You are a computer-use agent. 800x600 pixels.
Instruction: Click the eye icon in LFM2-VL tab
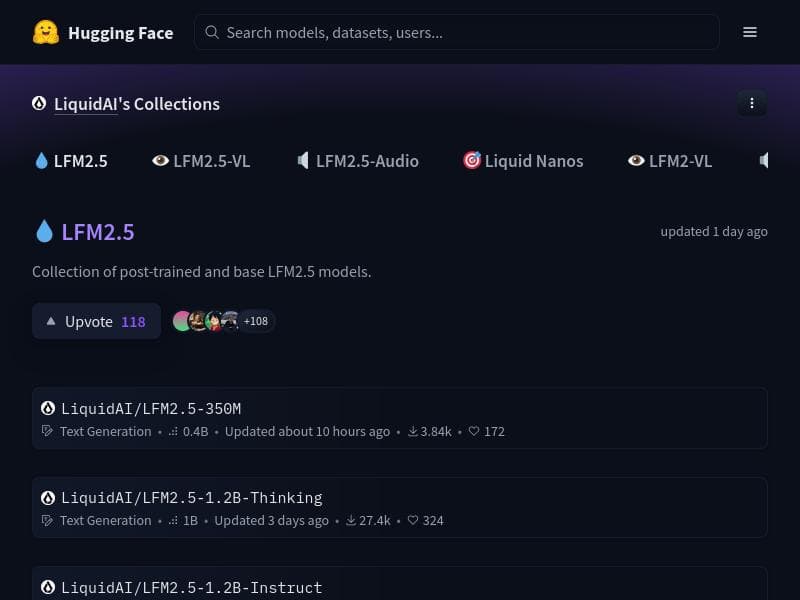point(636,161)
